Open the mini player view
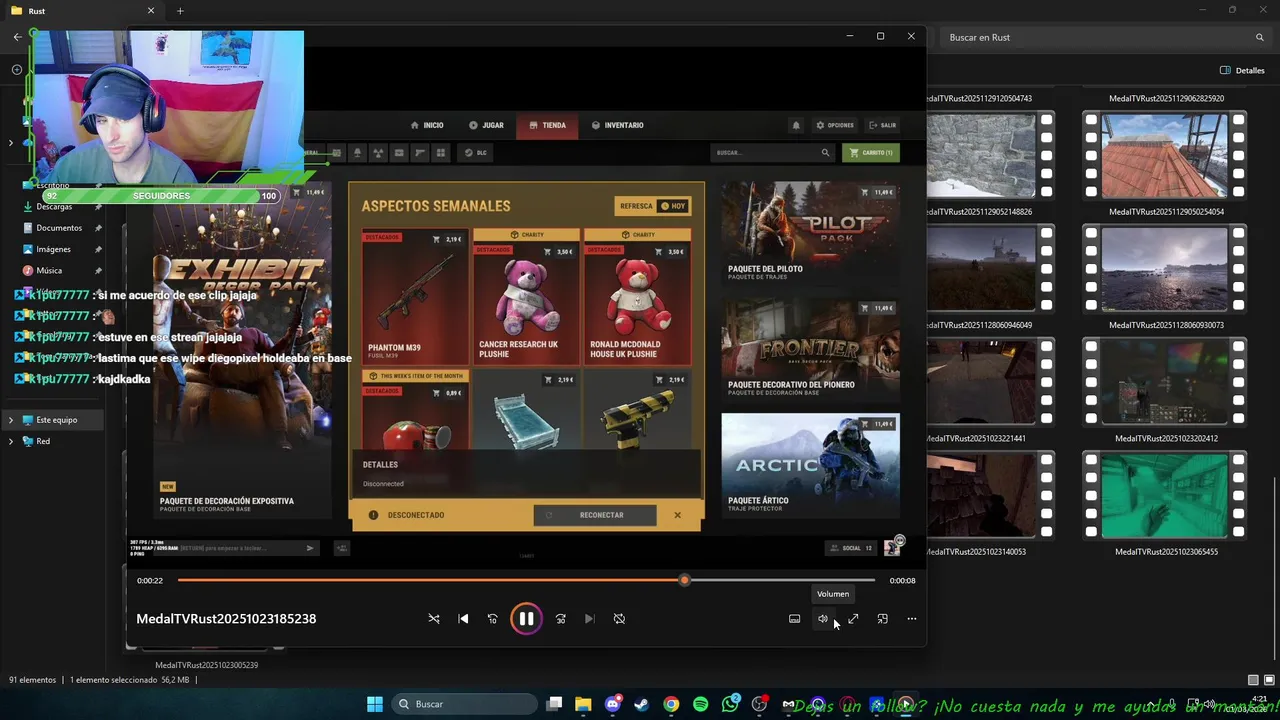 coord(882,619)
